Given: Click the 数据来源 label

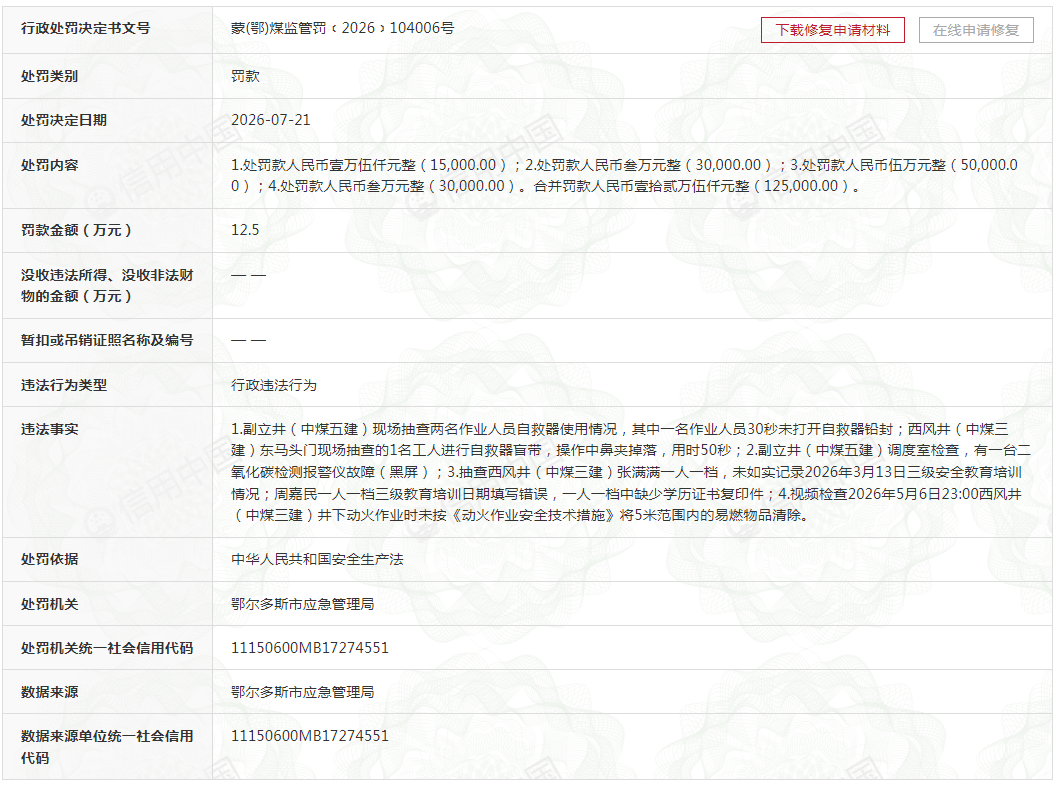Looking at the screenshot, I should coord(50,692).
